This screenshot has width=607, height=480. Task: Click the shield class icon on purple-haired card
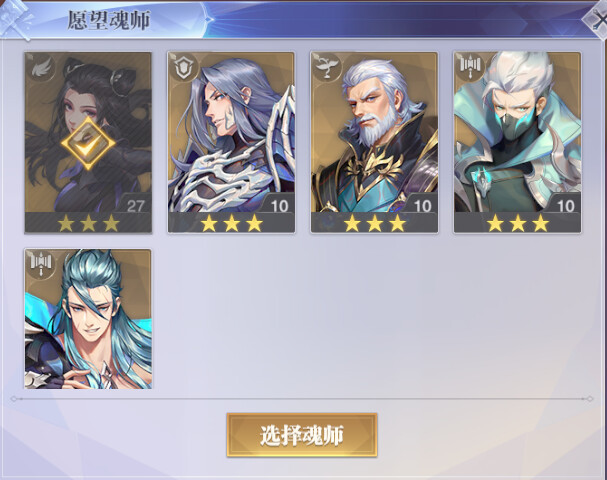[183, 68]
